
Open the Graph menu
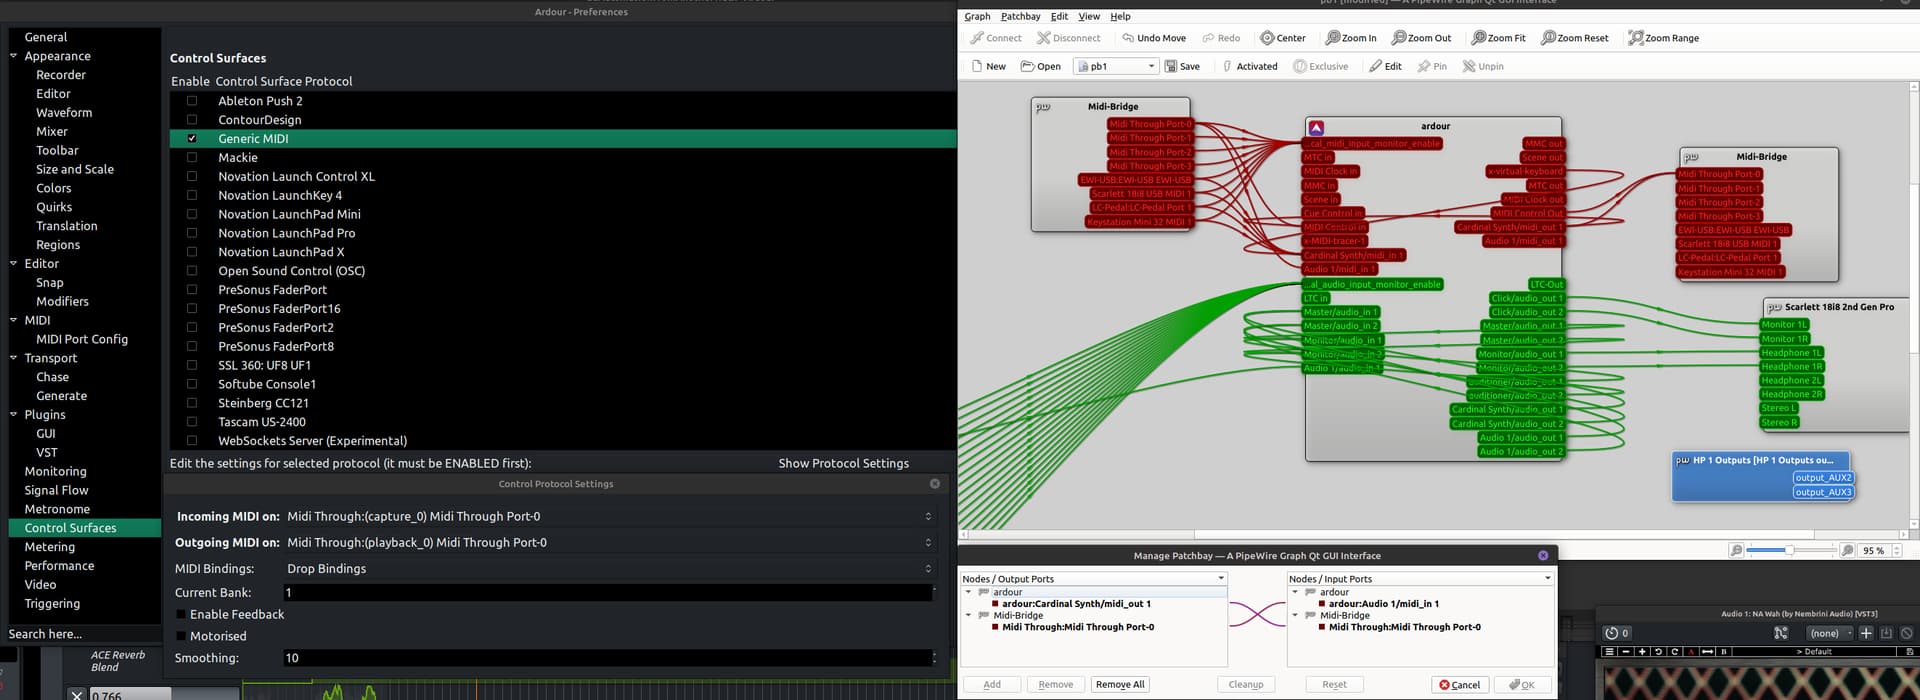[977, 16]
